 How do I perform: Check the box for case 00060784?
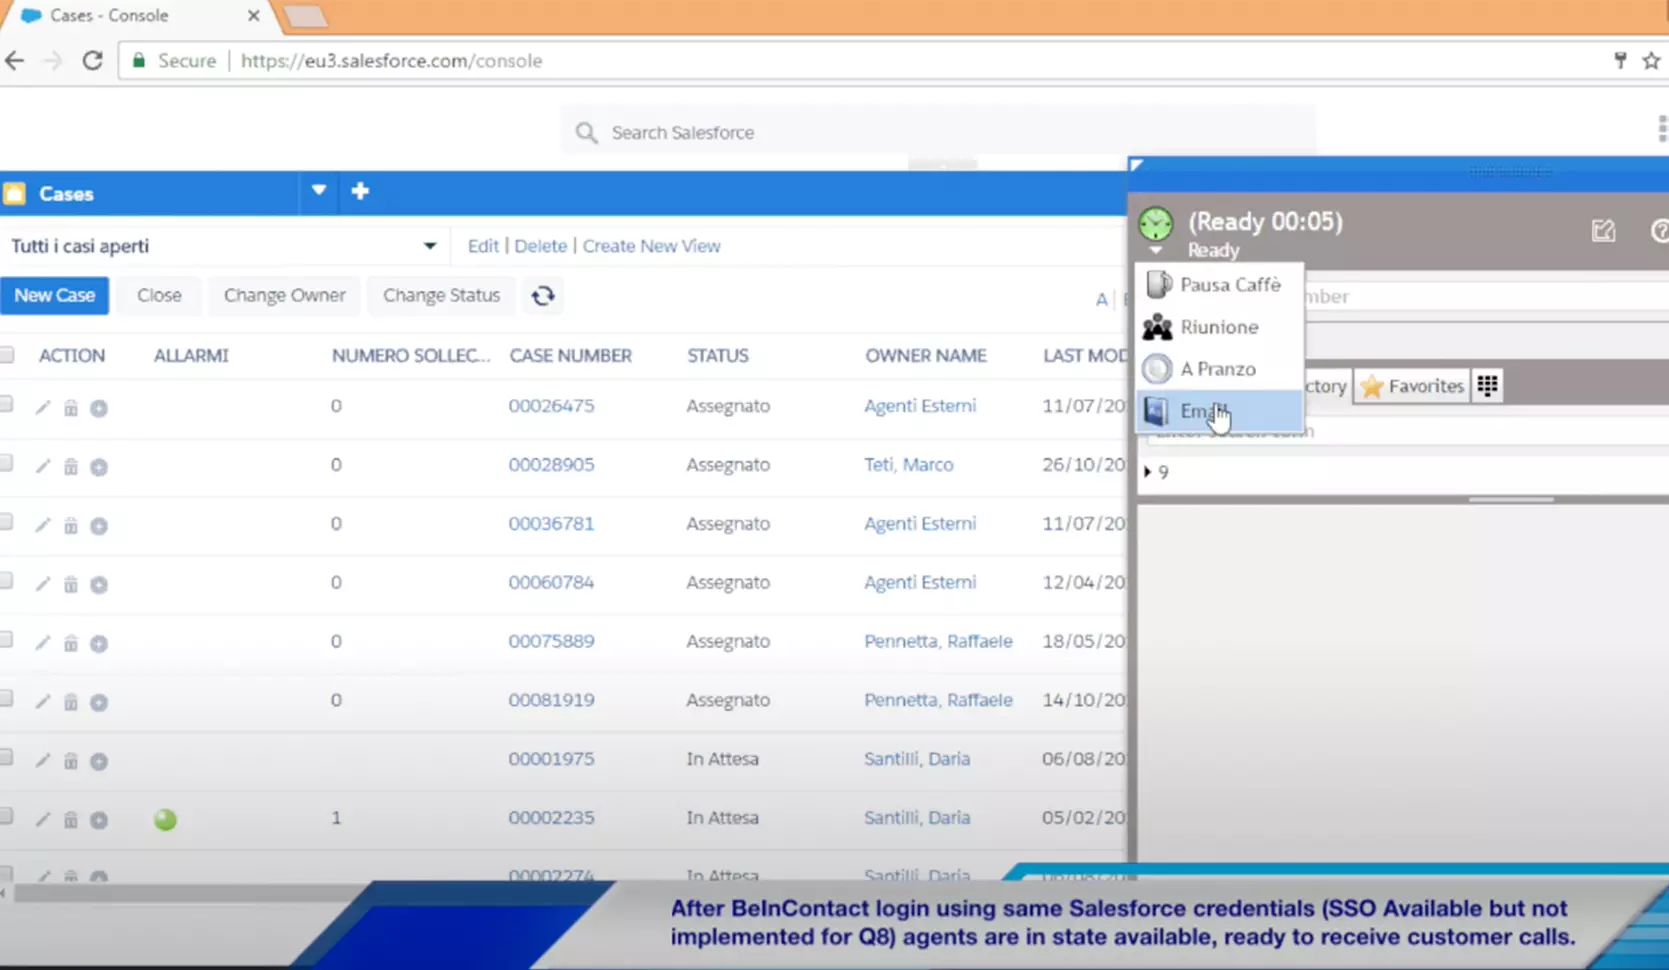tap(6, 581)
